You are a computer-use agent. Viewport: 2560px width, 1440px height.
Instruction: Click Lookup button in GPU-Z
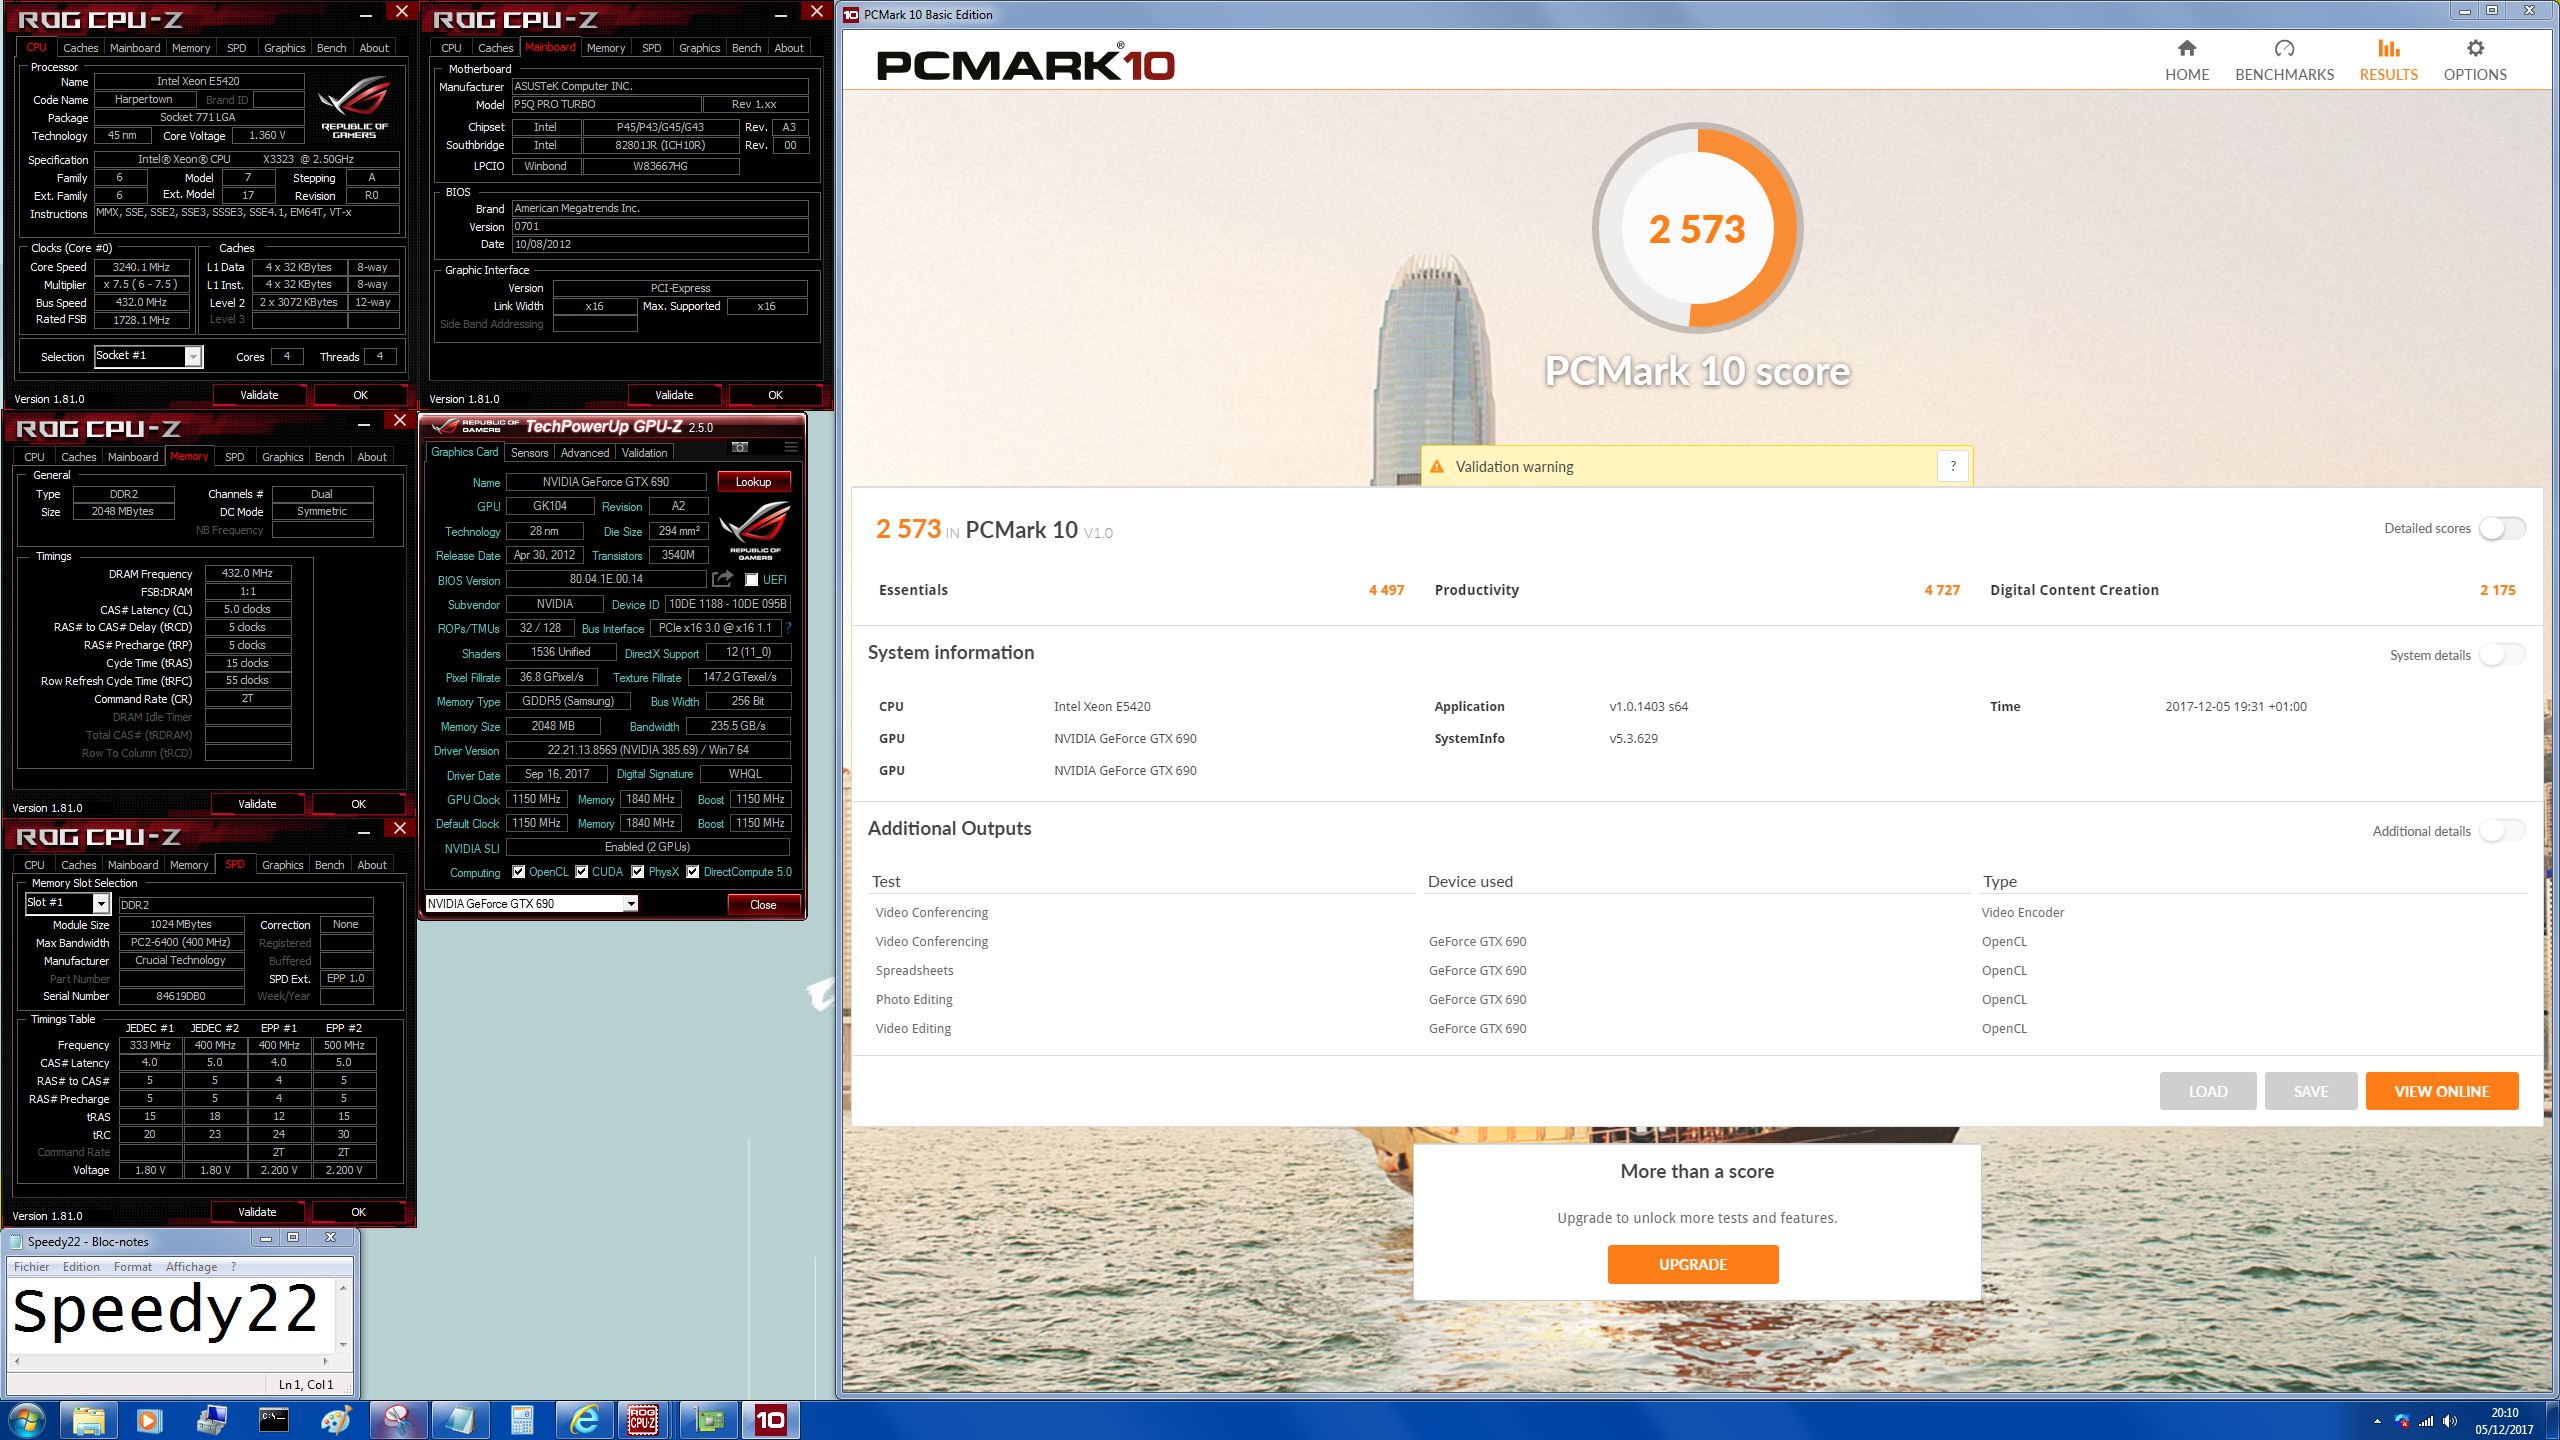(x=754, y=482)
